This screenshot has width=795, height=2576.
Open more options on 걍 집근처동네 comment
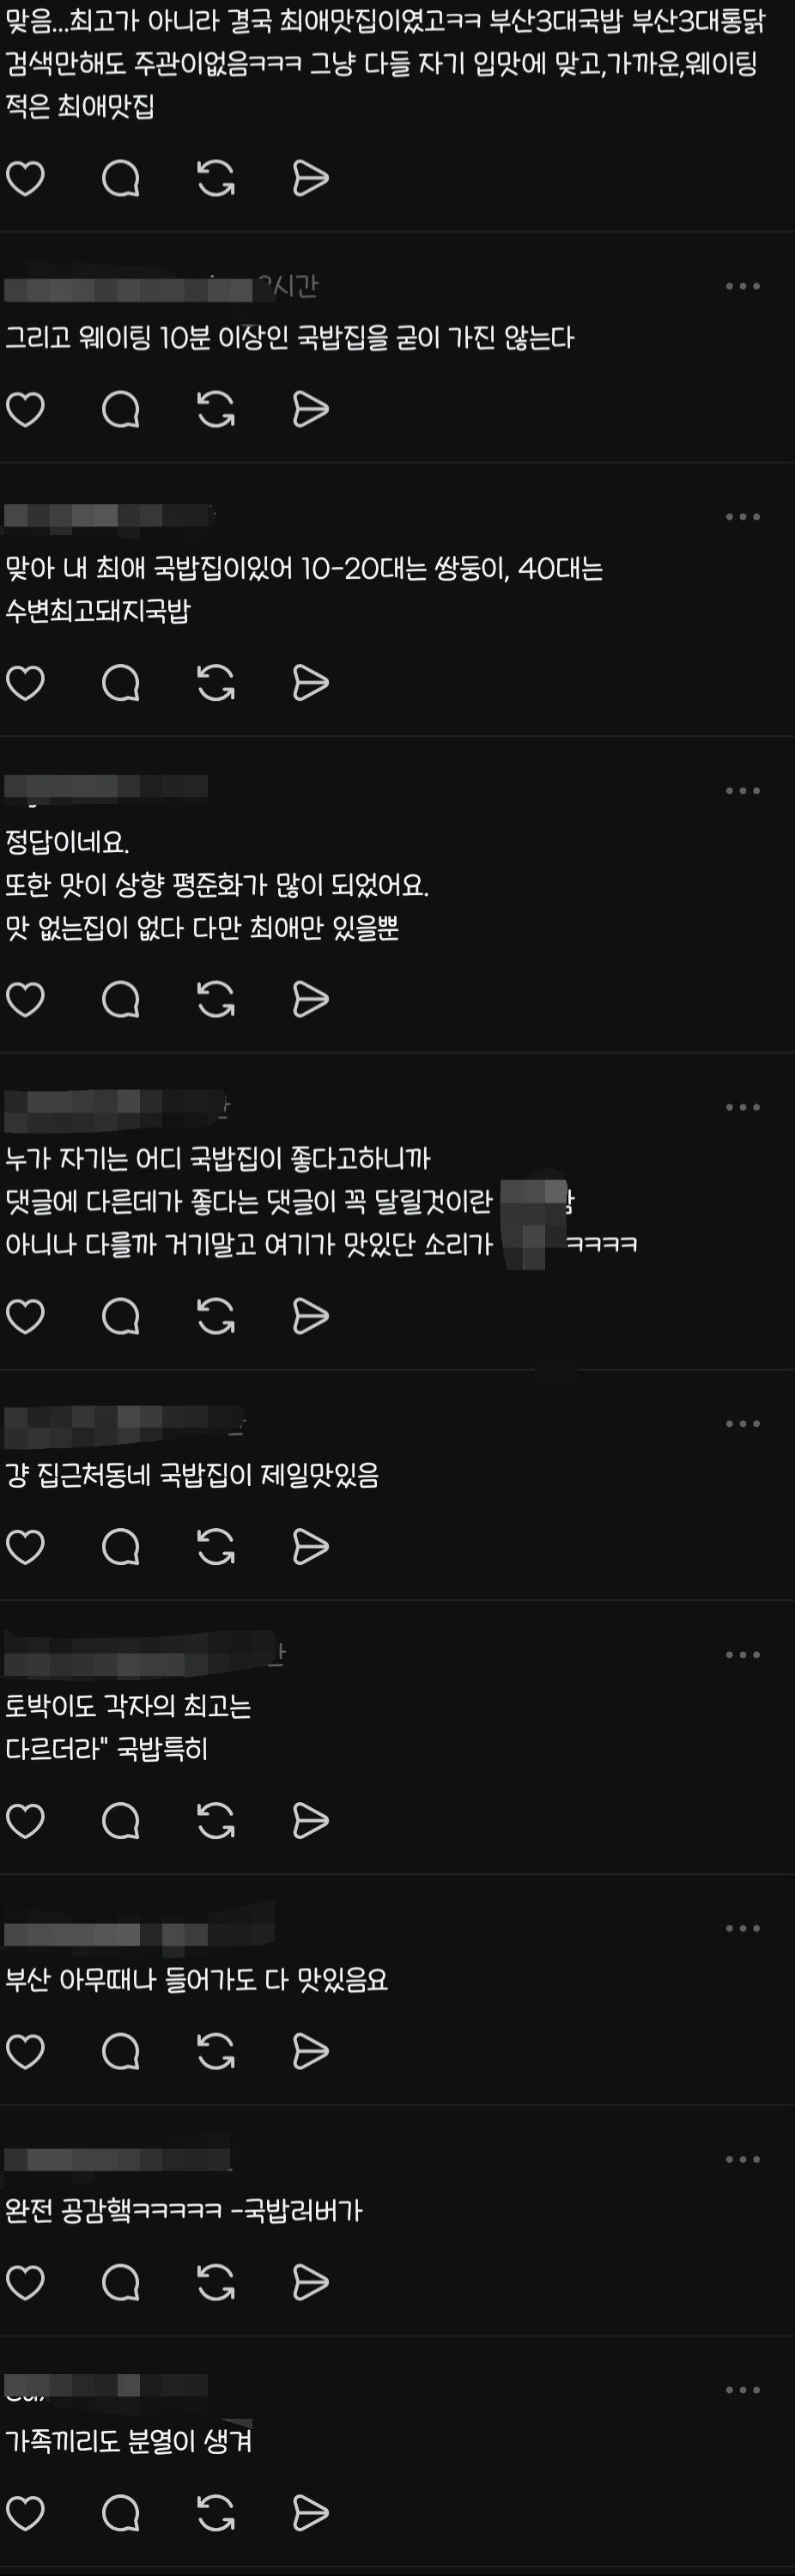(743, 1423)
